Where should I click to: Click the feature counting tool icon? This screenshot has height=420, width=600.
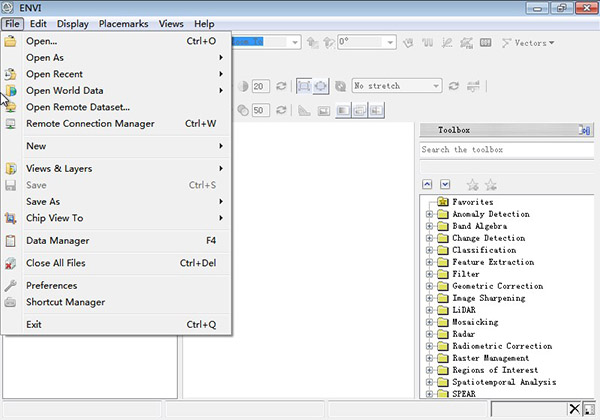pos(486,43)
